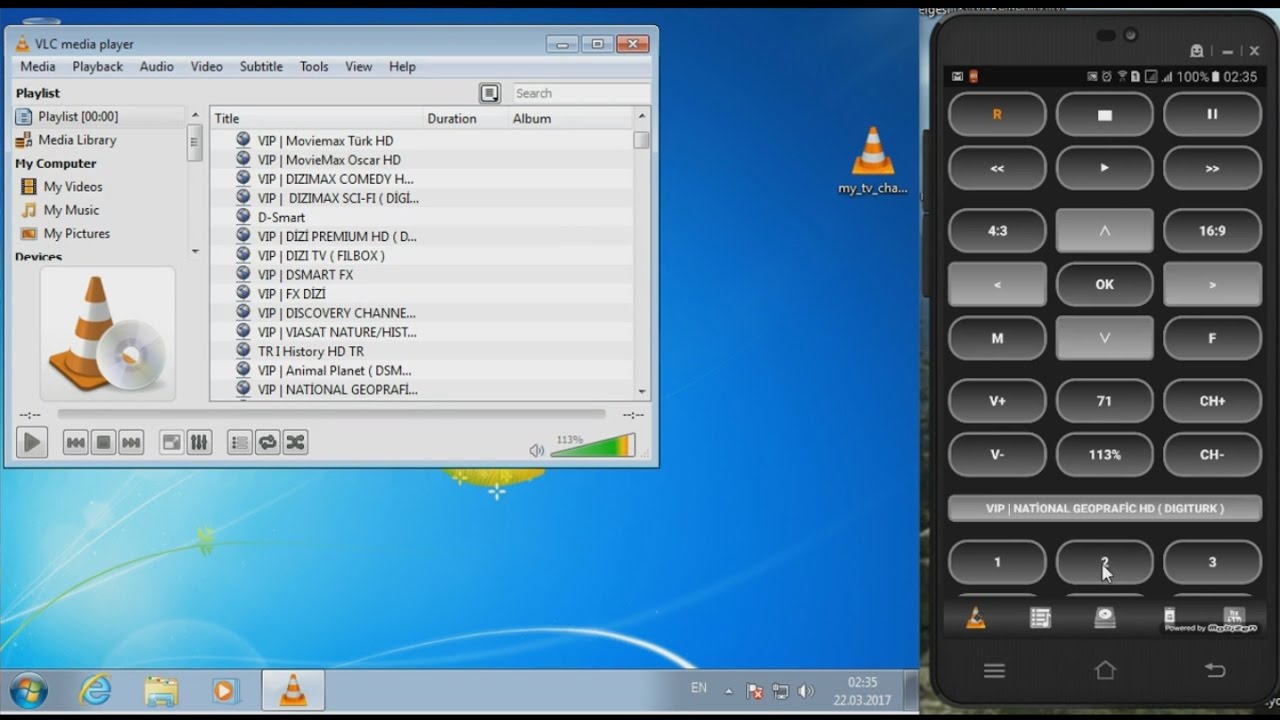Image resolution: width=1280 pixels, height=720 pixels.
Task: Open the Subtitle menu
Action: pyautogui.click(x=261, y=66)
